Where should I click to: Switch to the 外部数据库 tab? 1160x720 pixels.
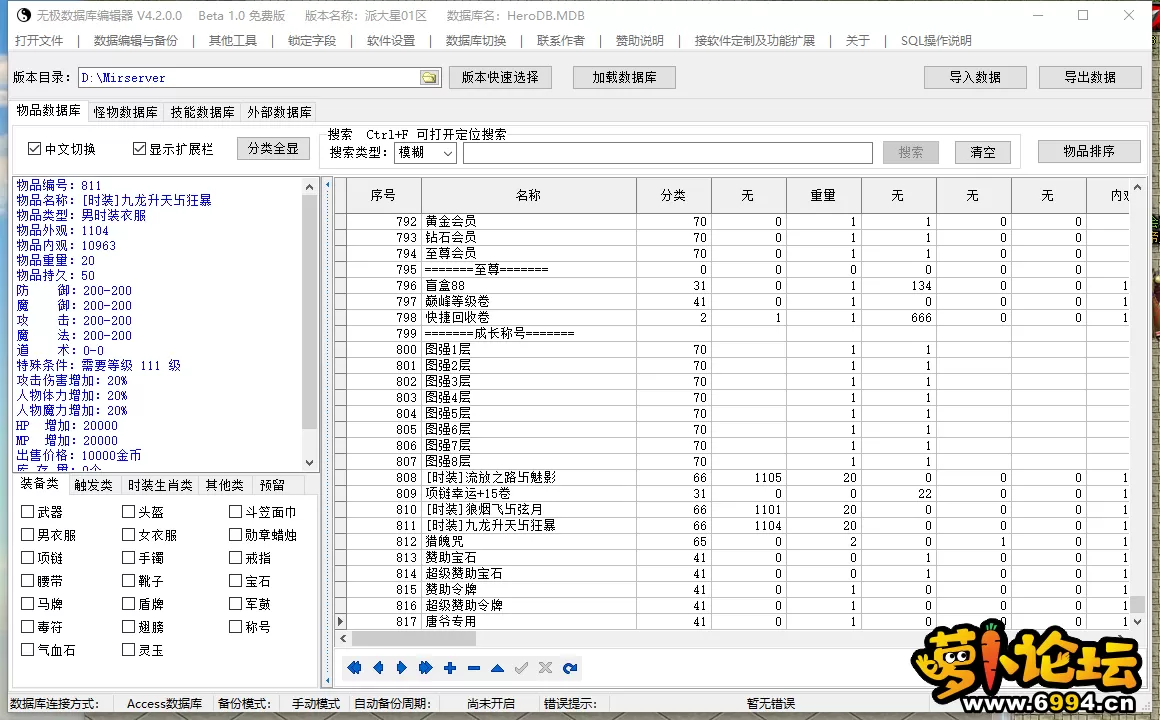coord(279,112)
